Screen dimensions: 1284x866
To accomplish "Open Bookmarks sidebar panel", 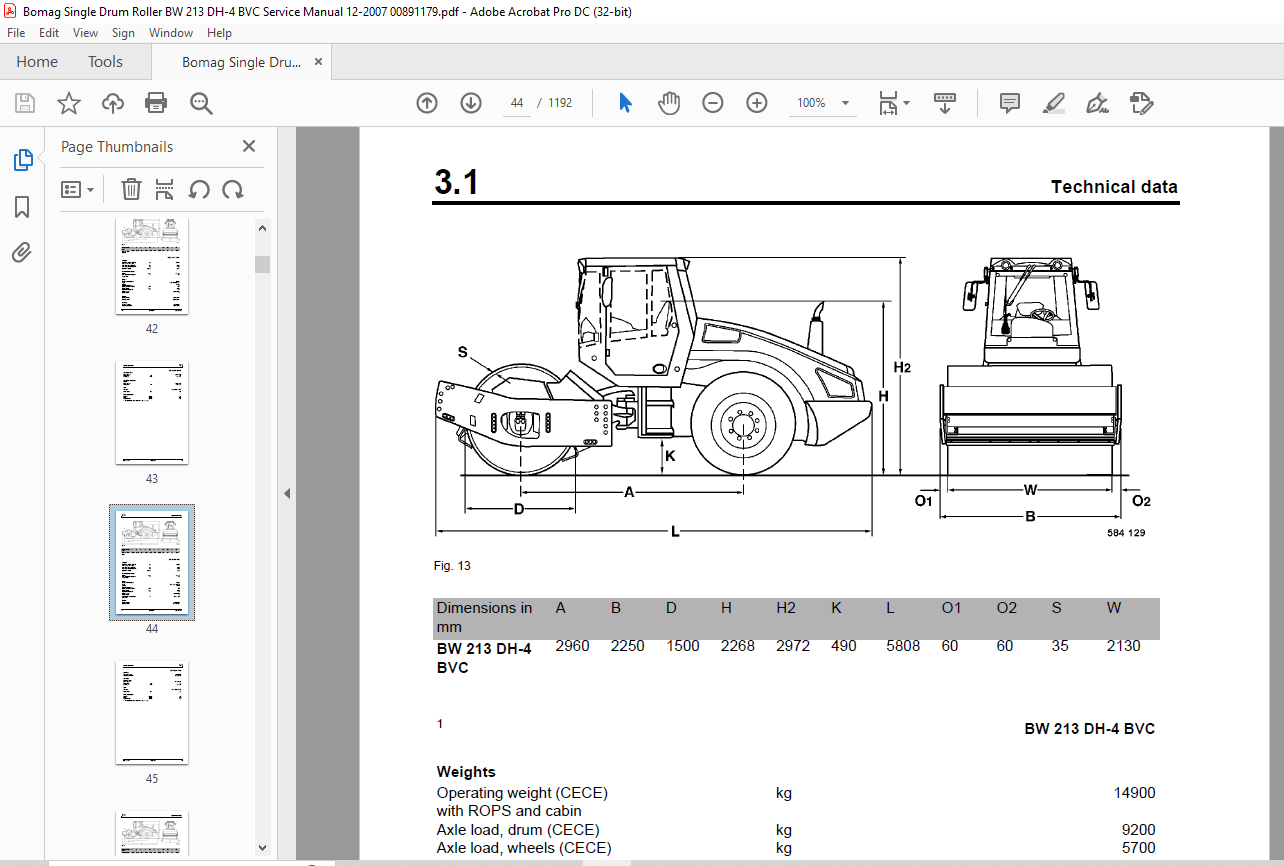I will coord(22,207).
